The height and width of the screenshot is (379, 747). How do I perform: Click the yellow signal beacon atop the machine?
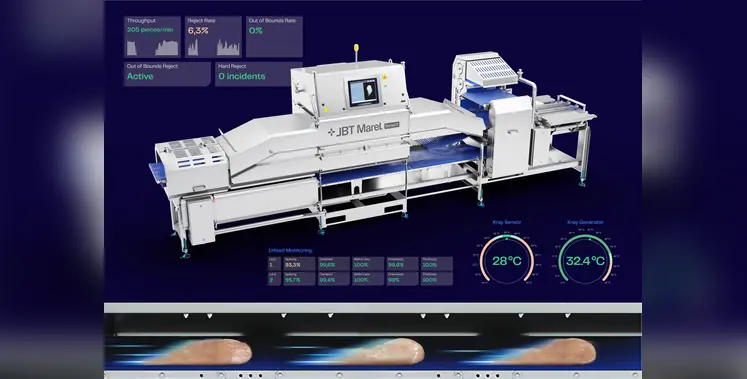point(356,49)
